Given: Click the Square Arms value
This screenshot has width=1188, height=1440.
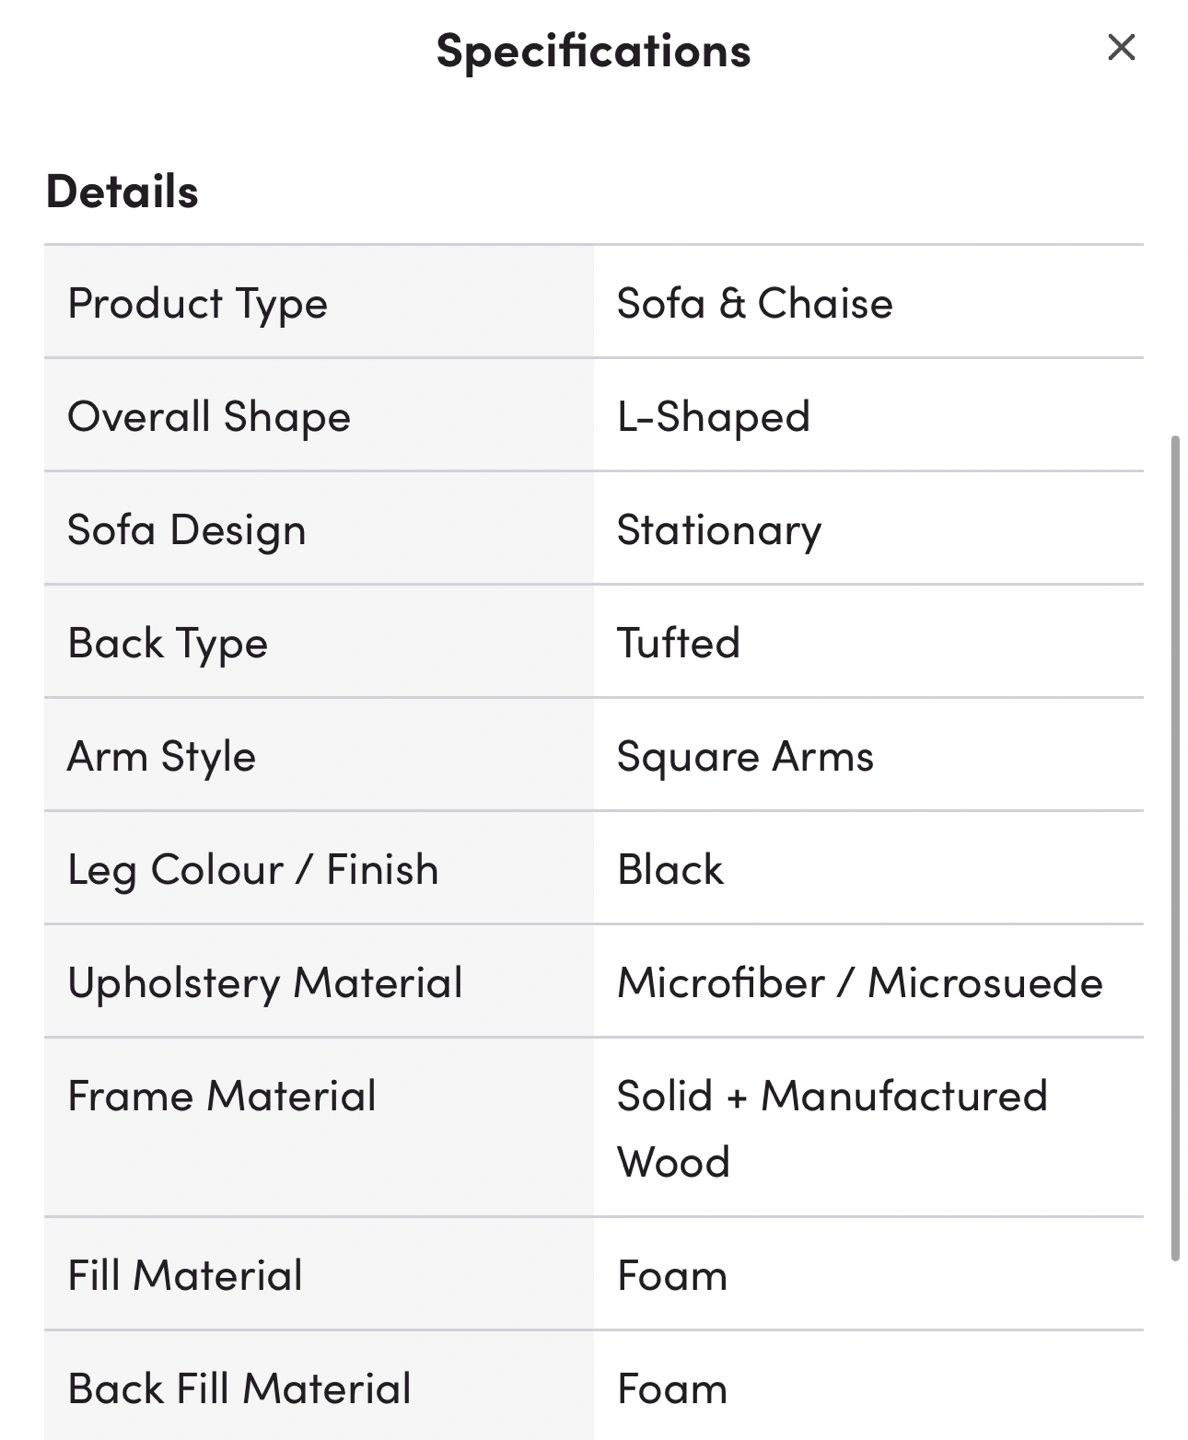Looking at the screenshot, I should coord(745,756).
